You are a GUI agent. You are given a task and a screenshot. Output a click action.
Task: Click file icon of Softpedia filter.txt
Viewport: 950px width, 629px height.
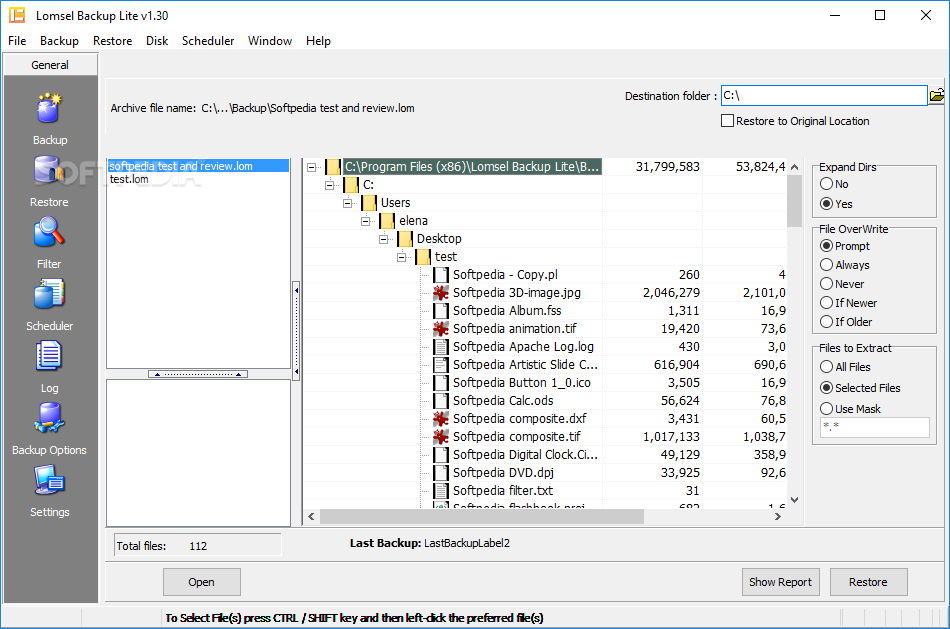click(x=441, y=491)
